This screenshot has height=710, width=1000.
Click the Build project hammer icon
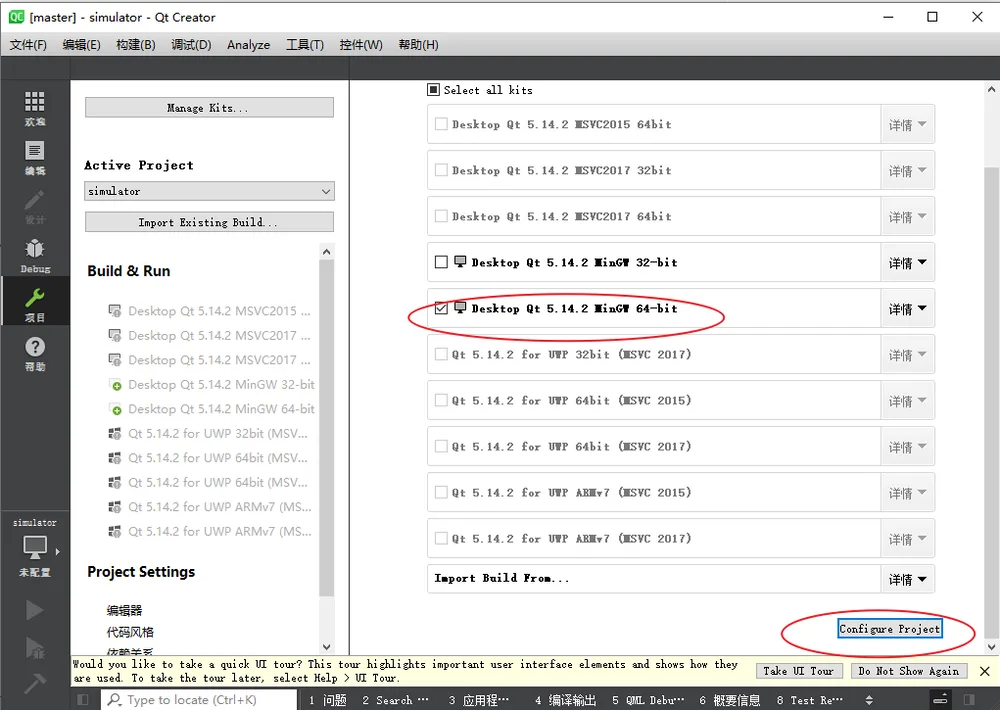tap(34, 683)
